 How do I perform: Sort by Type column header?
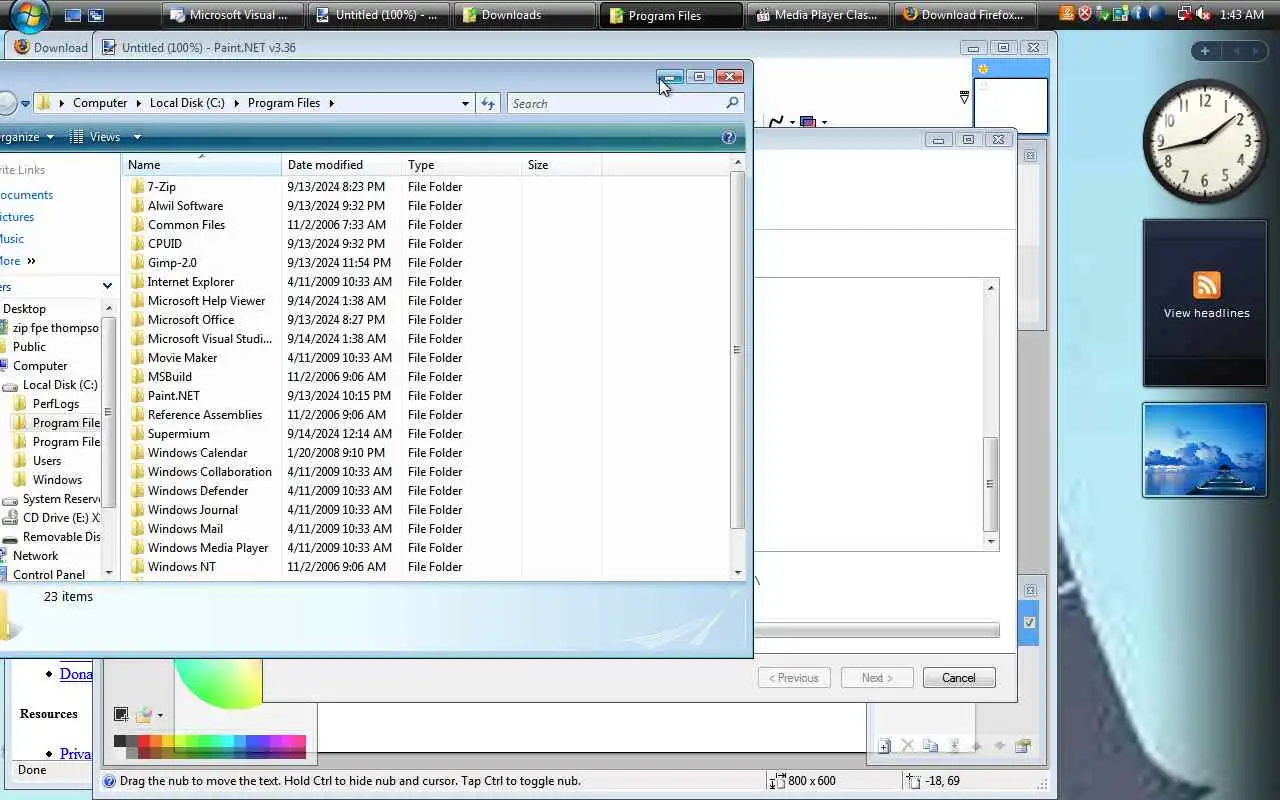pos(461,165)
